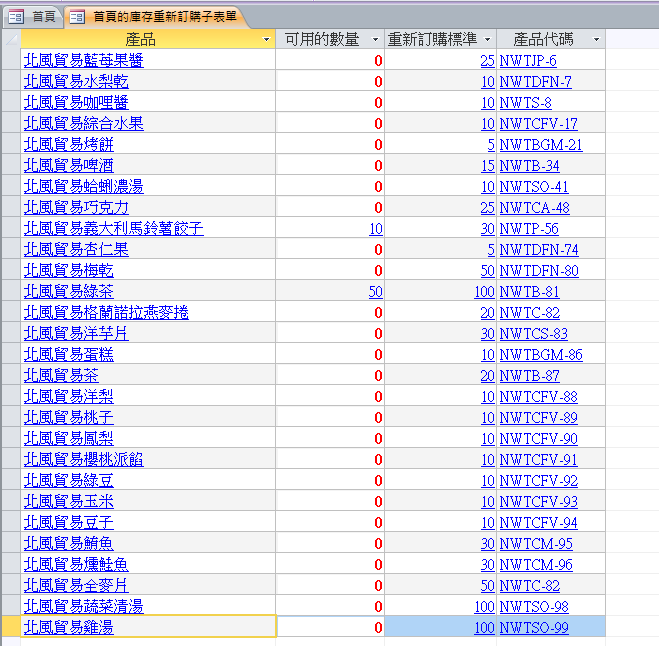Click the form icon on 首頁的庫存重新訂購子表單 tab
Image resolution: width=659 pixels, height=646 pixels.
[77, 17]
